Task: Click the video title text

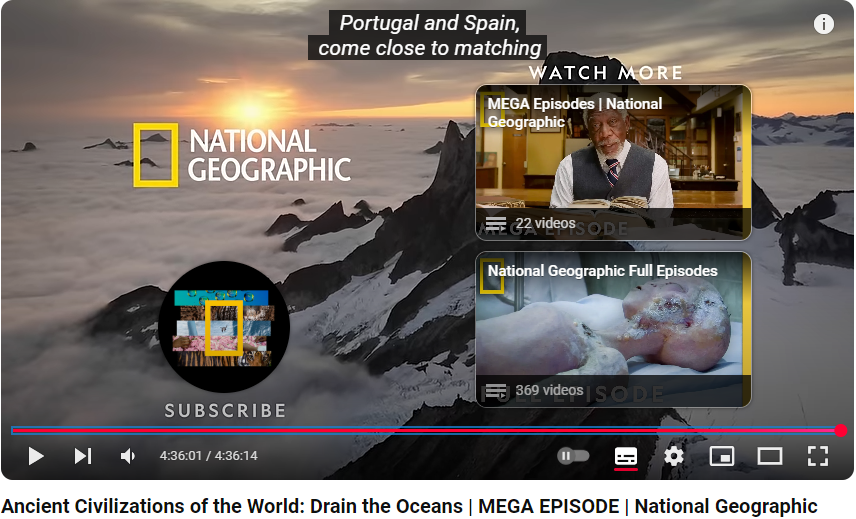Action: pos(409,506)
